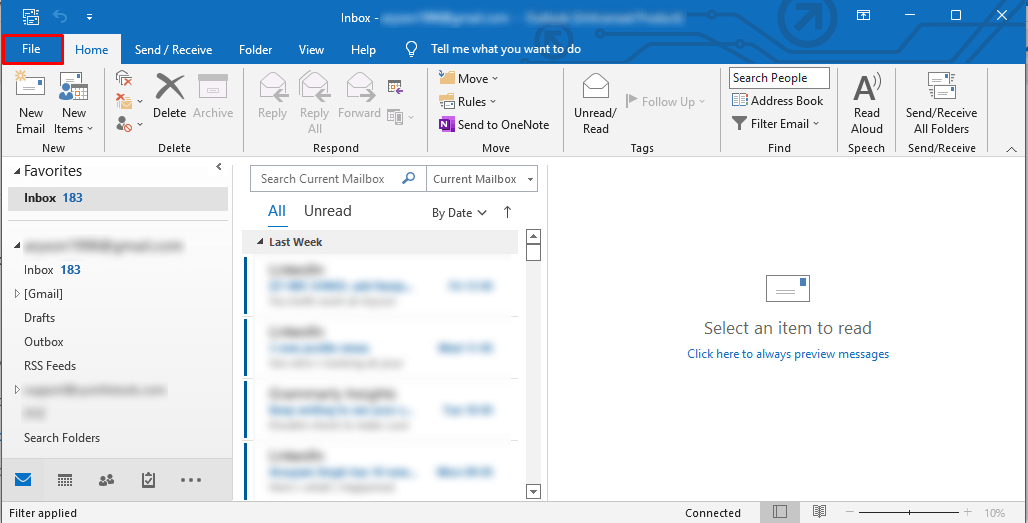Viewport: 1028px width, 523px height.
Task: Click Tell me what you want to do
Action: tap(505, 49)
